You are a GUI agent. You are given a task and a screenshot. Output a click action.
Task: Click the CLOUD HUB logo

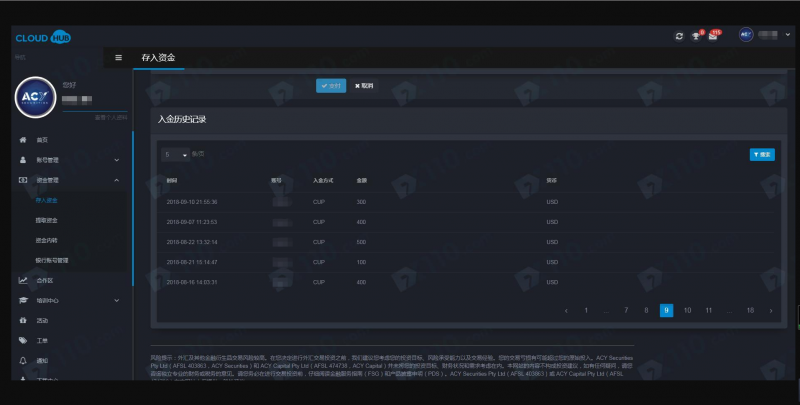[x=43, y=37]
